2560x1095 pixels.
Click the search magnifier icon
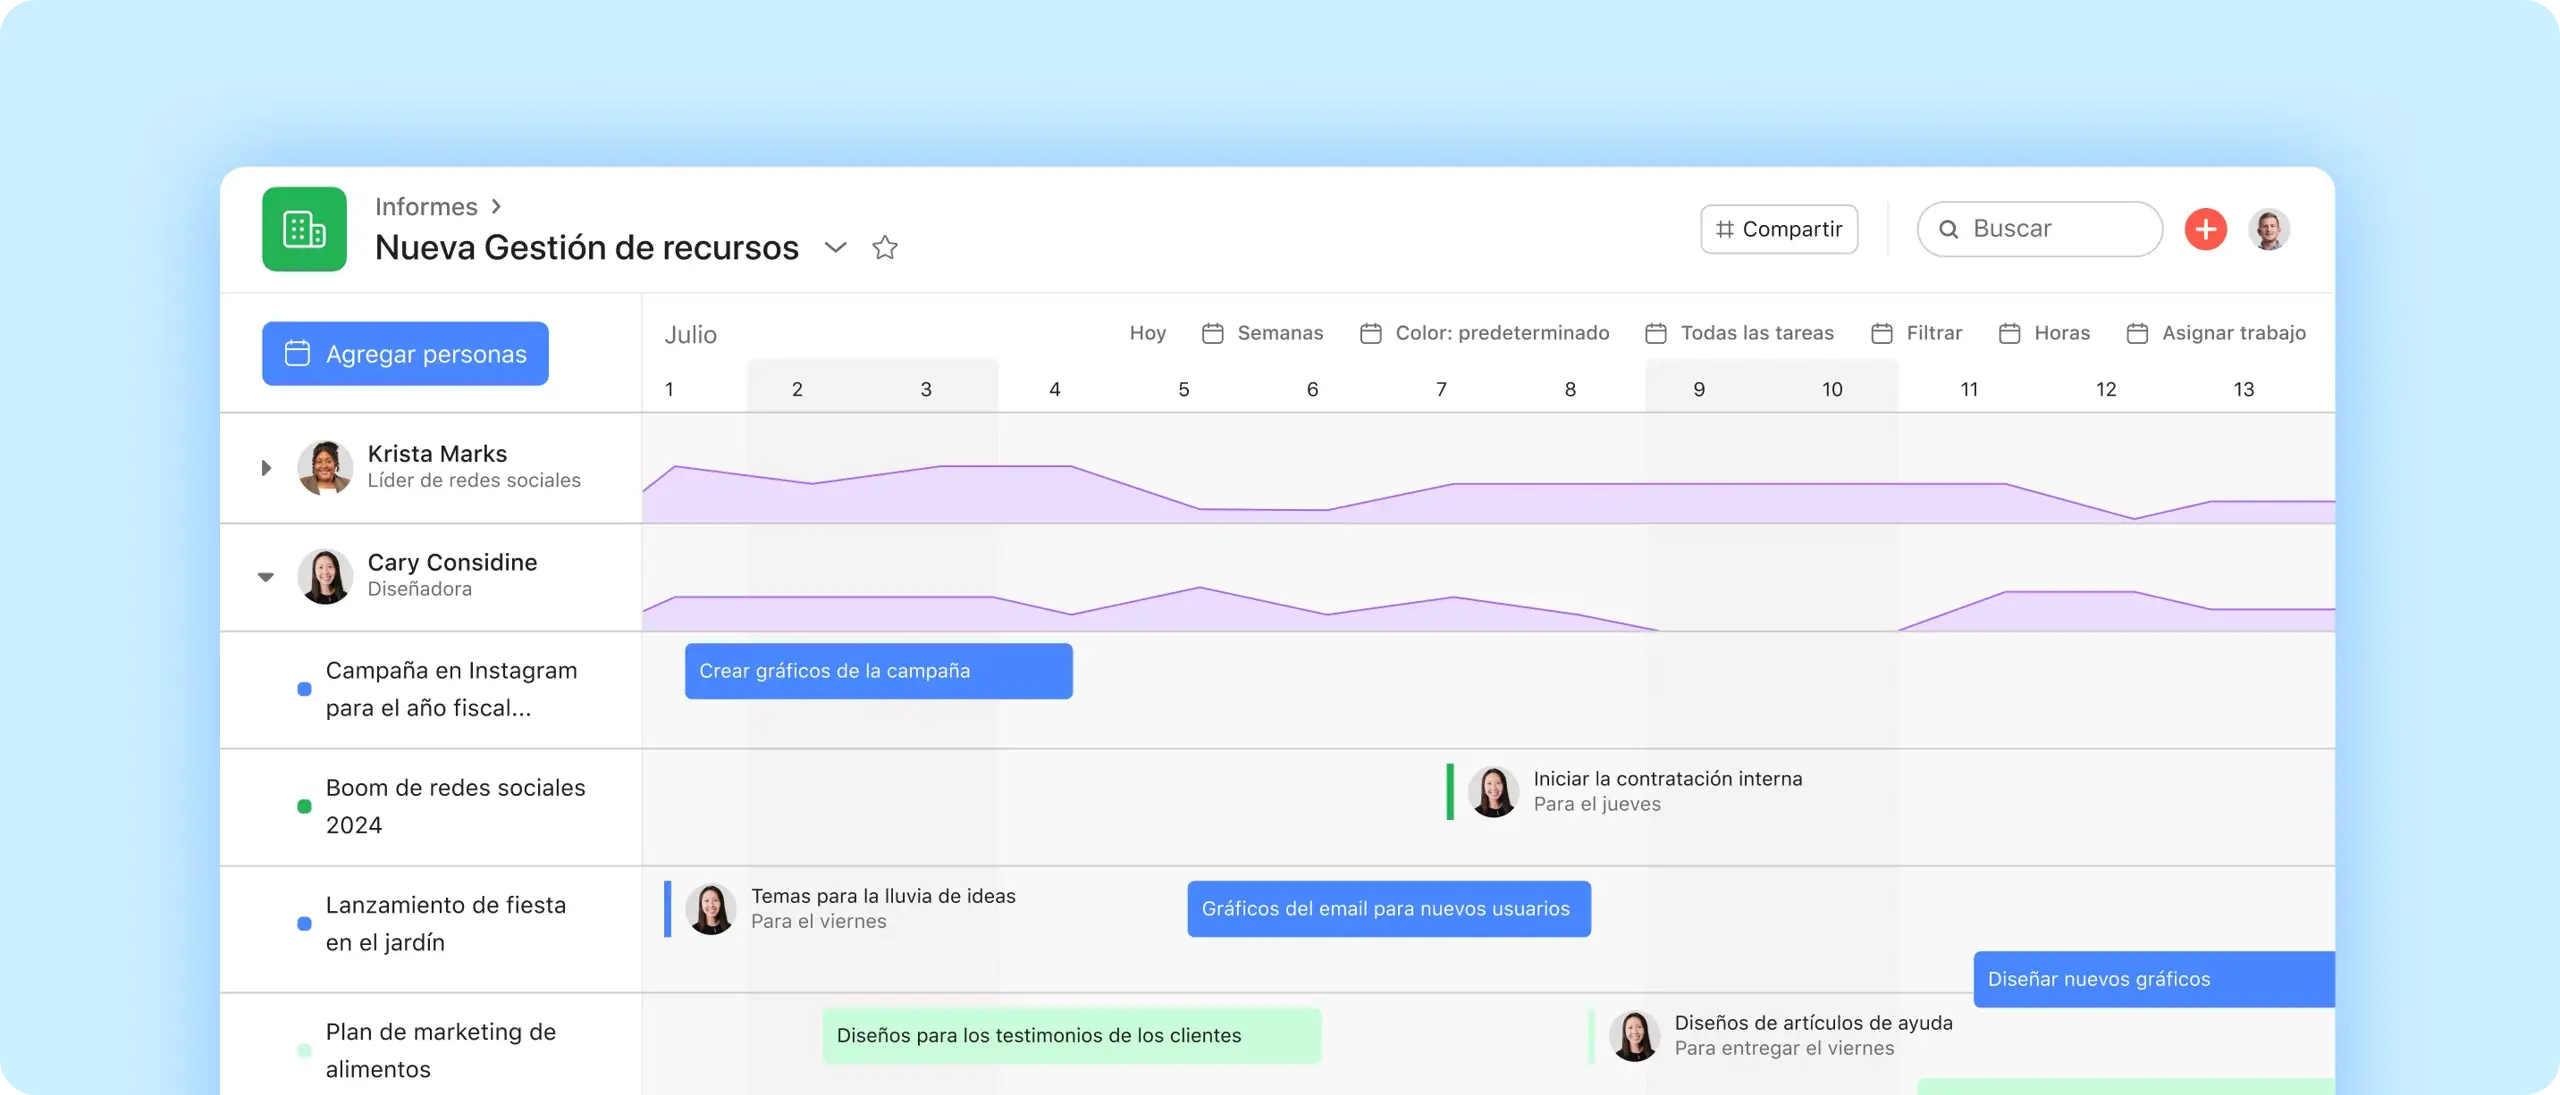1949,229
